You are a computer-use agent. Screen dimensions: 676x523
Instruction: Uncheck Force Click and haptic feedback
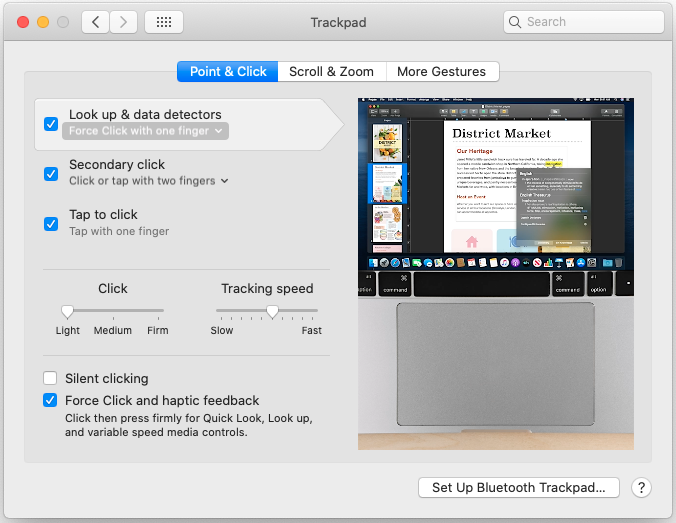[x=50, y=400]
